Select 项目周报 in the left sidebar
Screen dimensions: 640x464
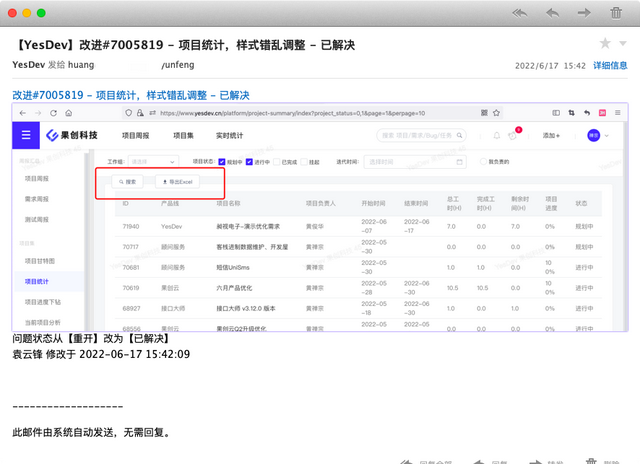tap(37, 179)
